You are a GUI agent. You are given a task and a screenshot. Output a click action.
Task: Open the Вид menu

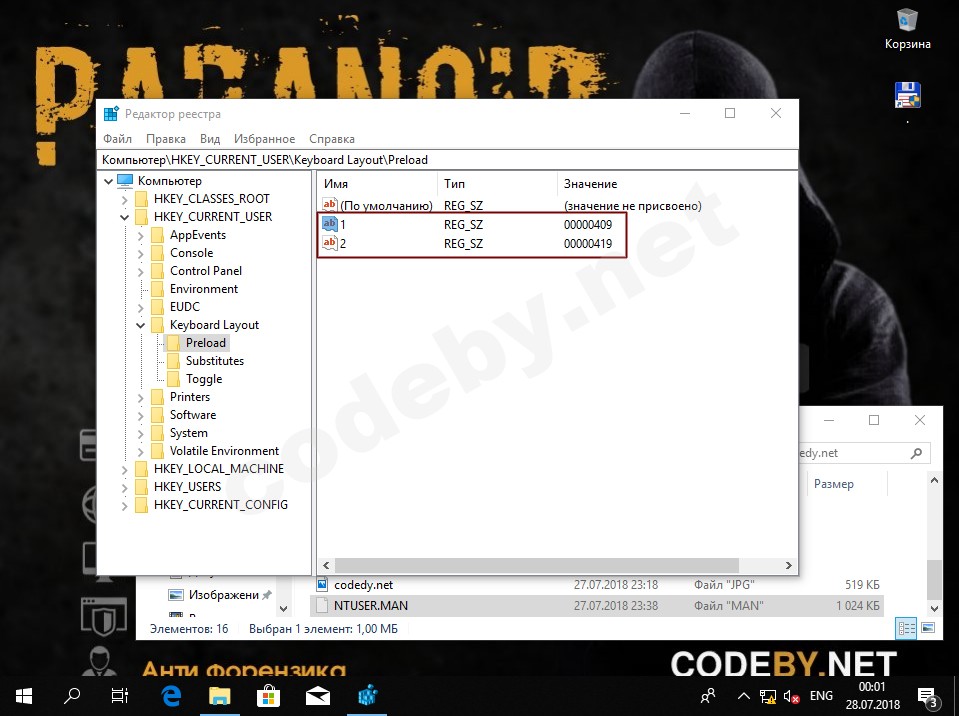[x=210, y=139]
